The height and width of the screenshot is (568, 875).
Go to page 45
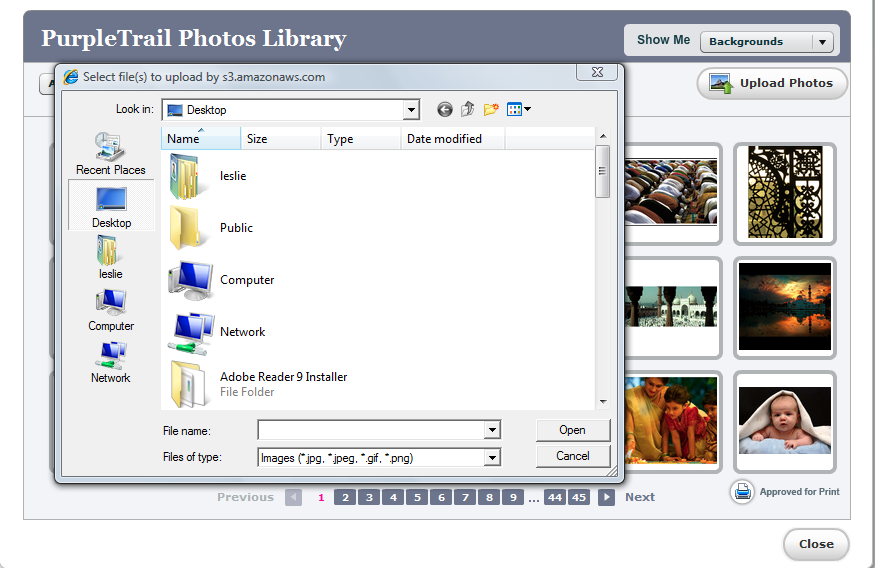[x=579, y=497]
